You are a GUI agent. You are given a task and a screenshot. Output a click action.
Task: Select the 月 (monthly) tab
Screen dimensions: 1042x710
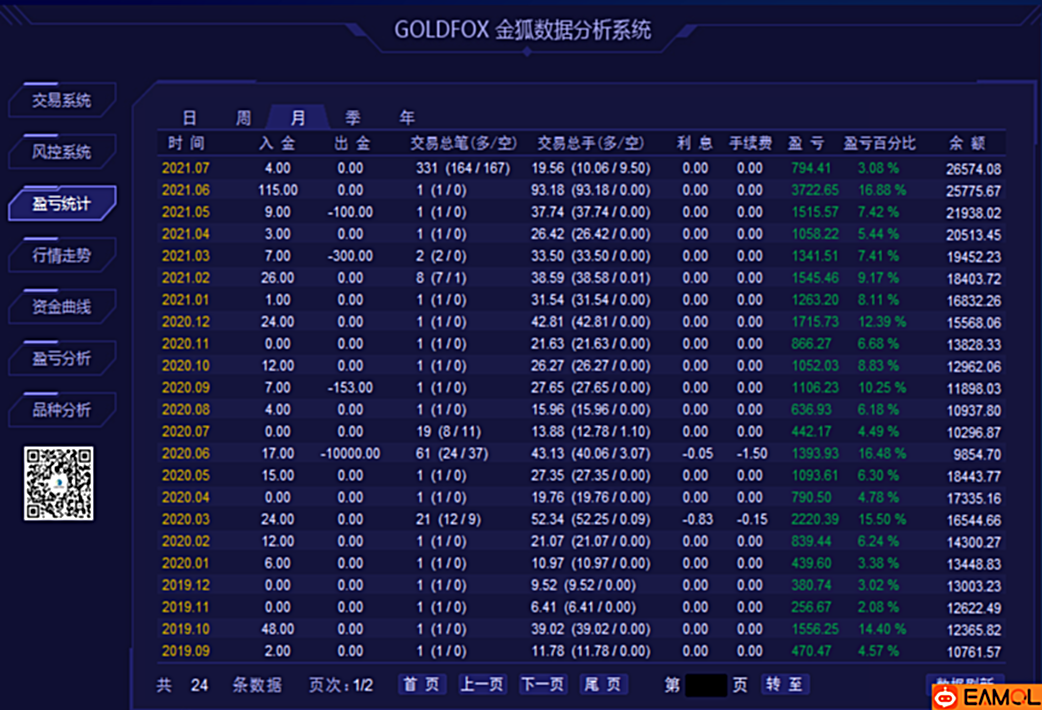point(298,117)
